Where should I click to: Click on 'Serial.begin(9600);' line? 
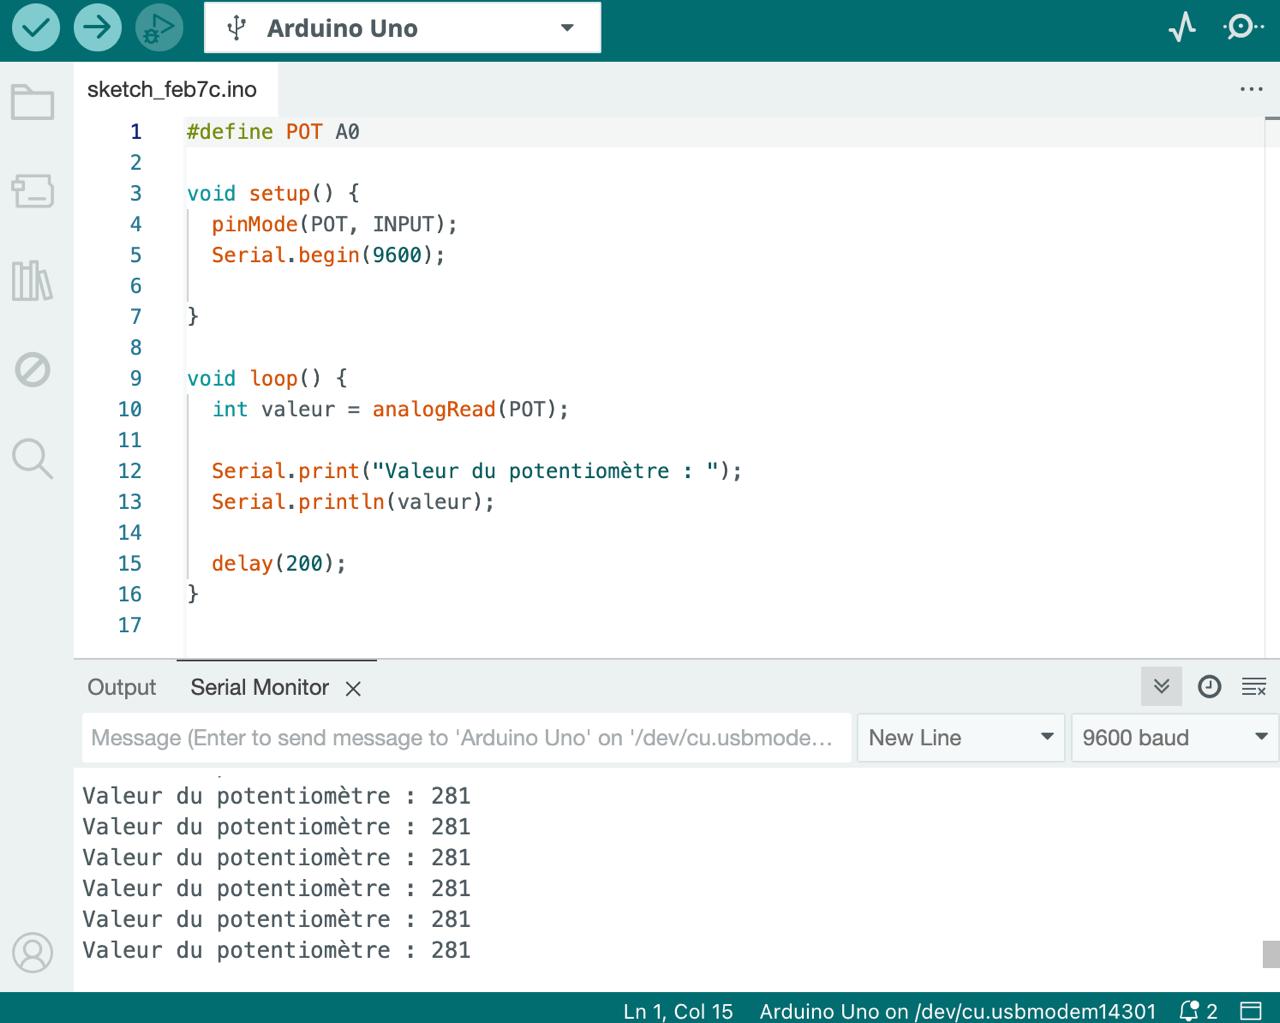(x=328, y=255)
